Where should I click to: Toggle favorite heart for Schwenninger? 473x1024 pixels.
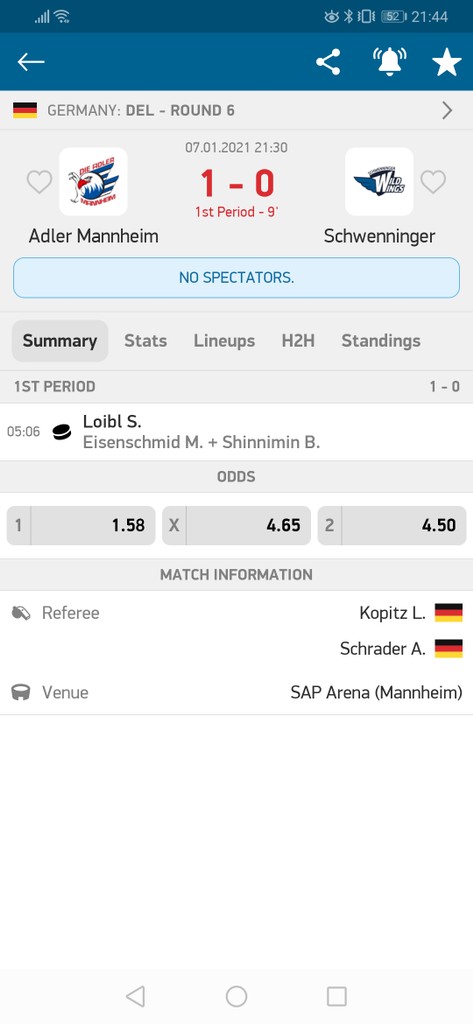(x=433, y=182)
